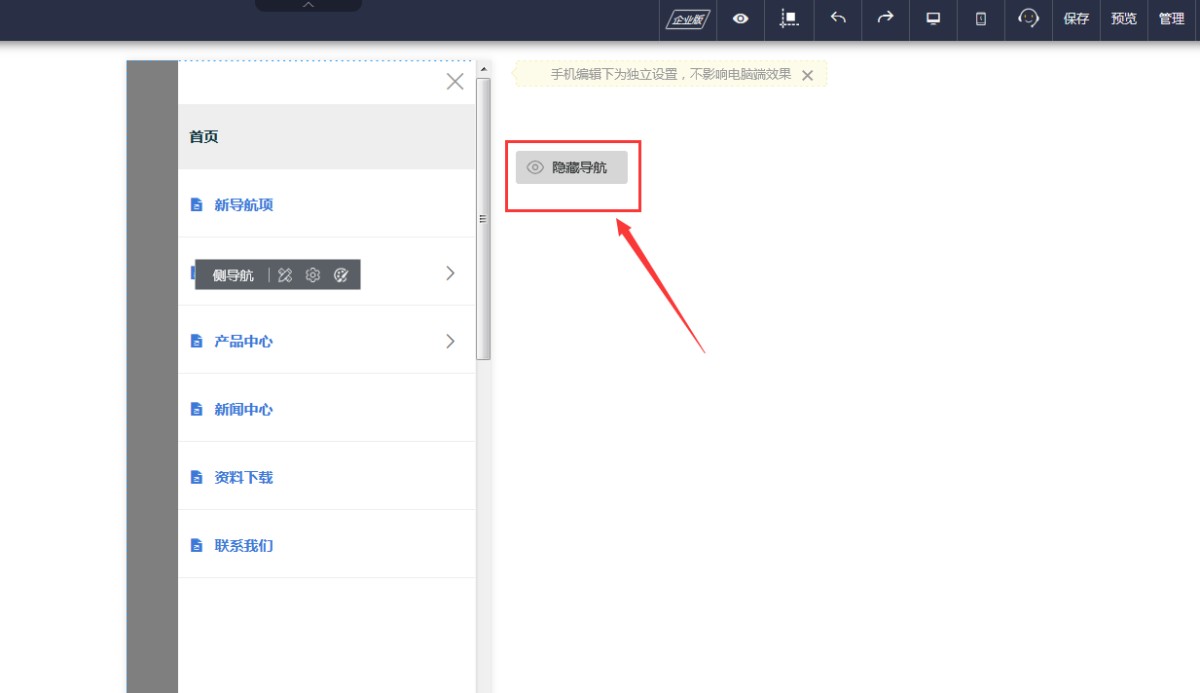Expand the 产品中心 submenu arrow
This screenshot has width=1200, height=693.
[450, 341]
